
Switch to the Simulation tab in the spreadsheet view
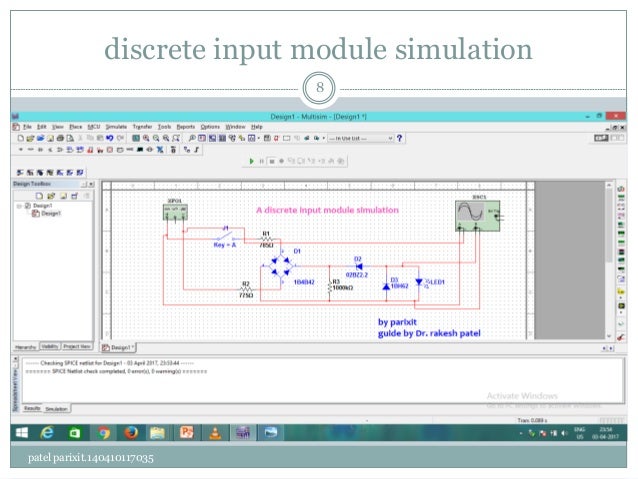click(x=56, y=409)
